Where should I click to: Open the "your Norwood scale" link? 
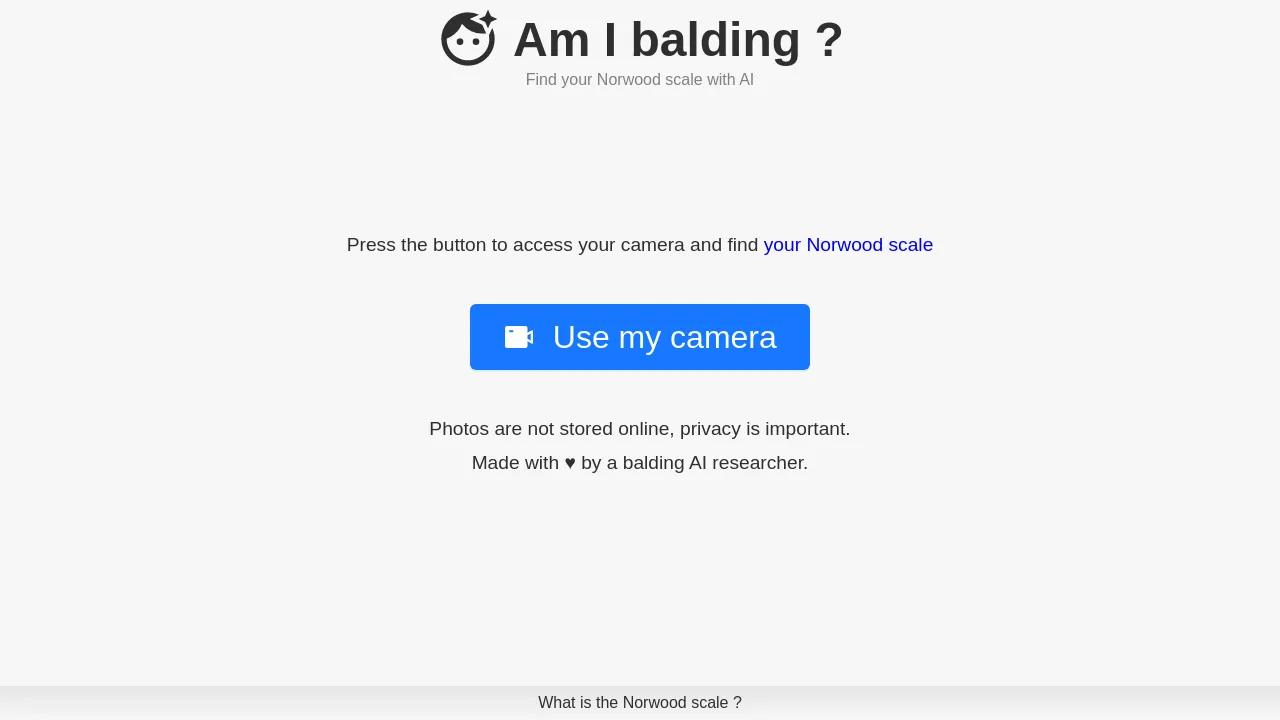pos(848,245)
